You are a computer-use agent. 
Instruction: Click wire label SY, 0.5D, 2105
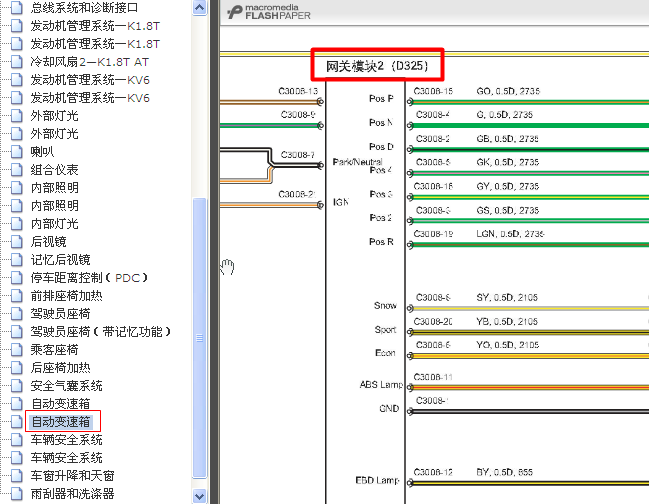(507, 298)
